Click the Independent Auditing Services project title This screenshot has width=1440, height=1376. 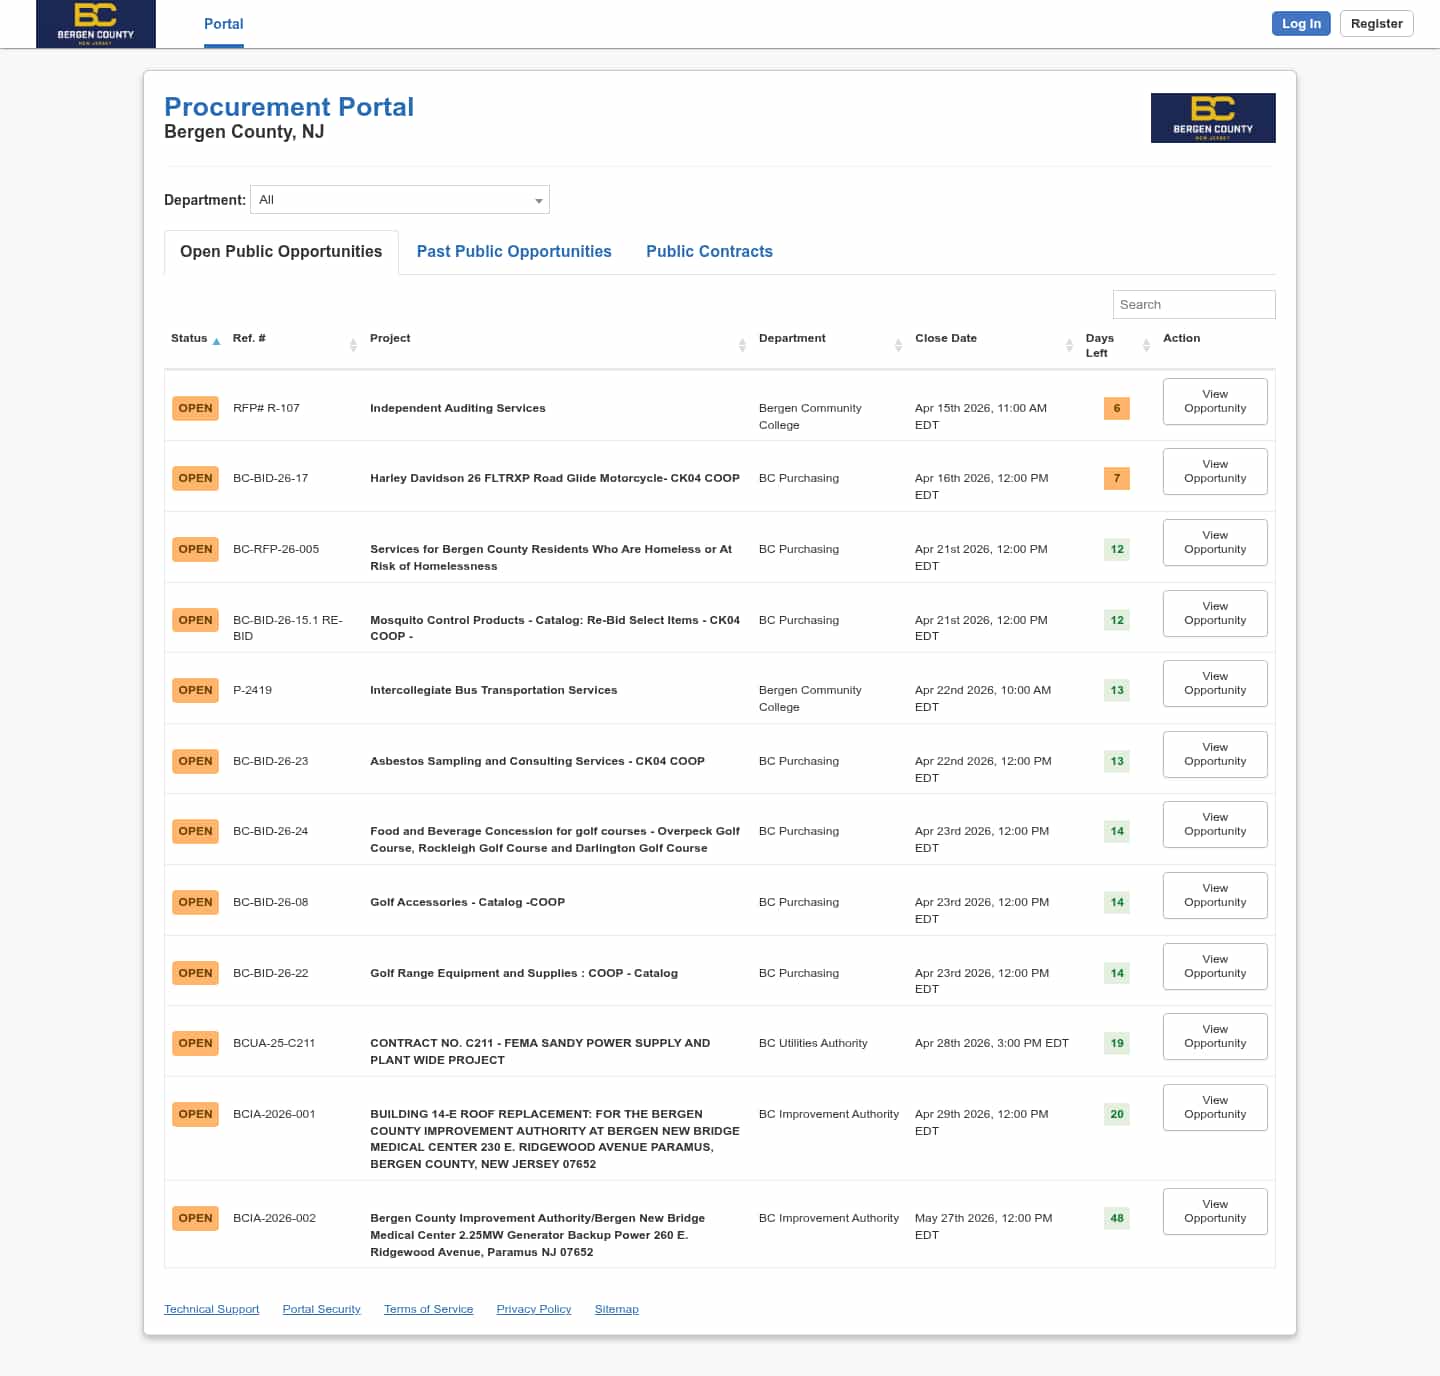pos(458,409)
